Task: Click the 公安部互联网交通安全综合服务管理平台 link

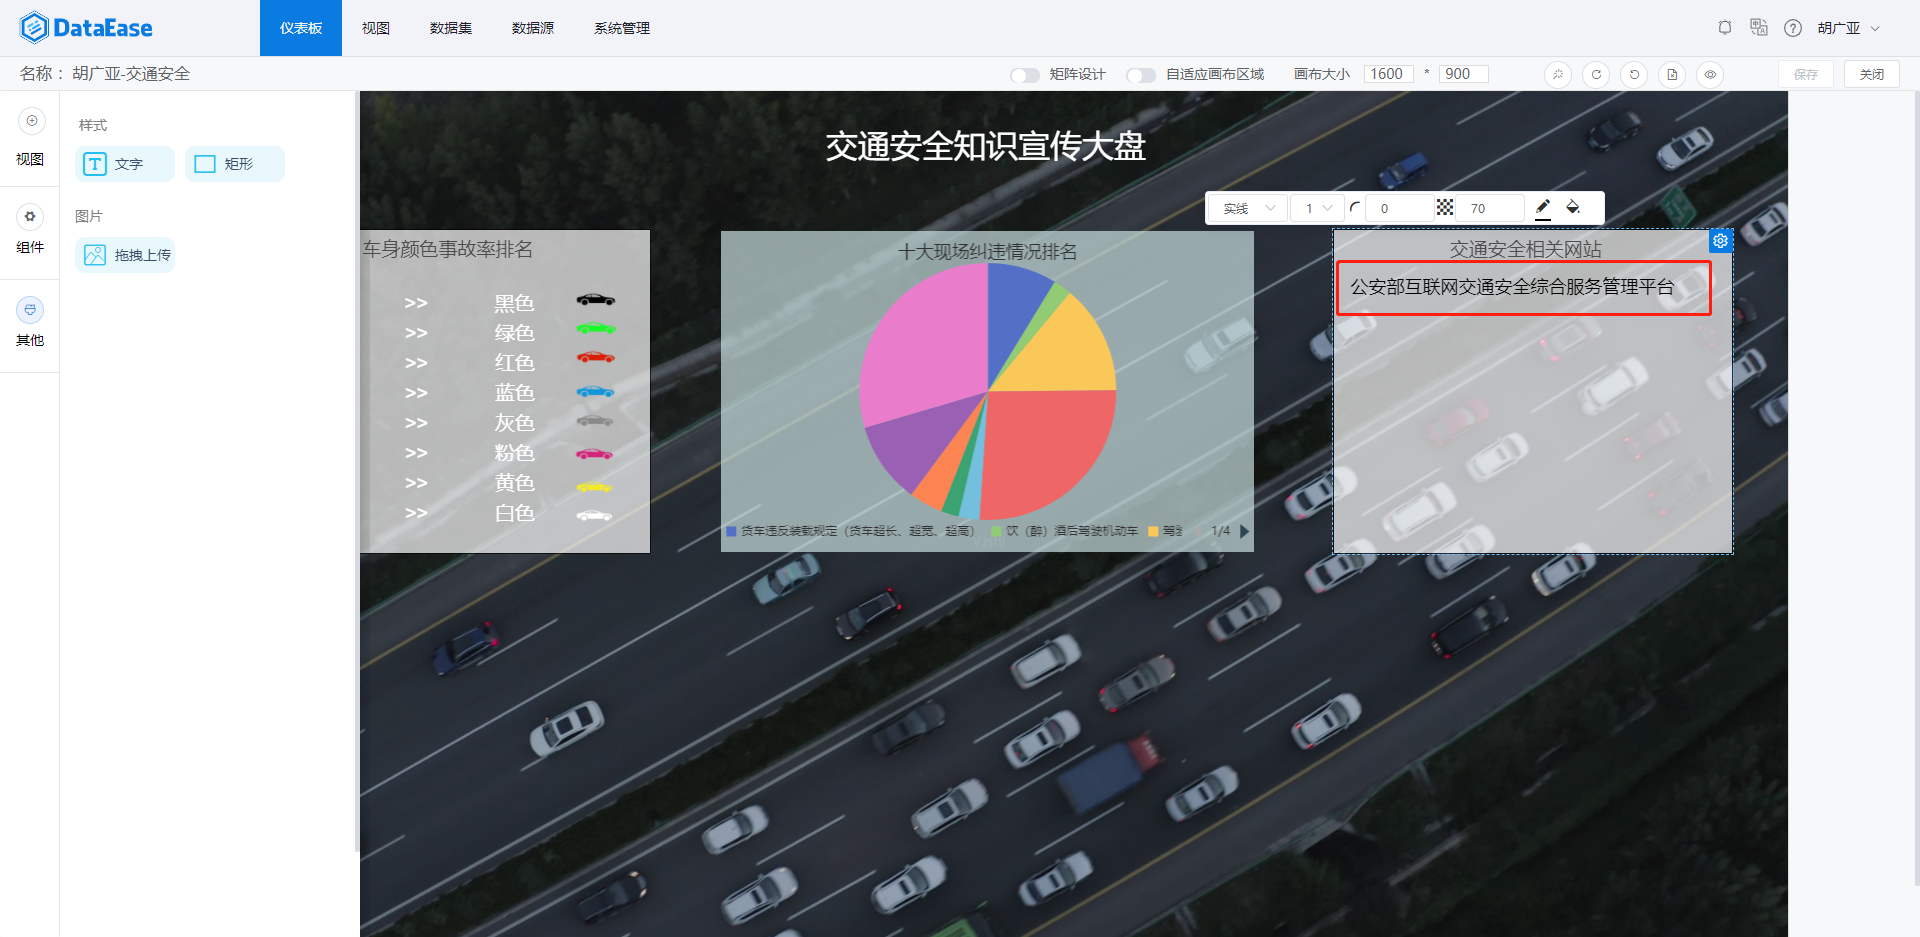Action: point(1512,287)
